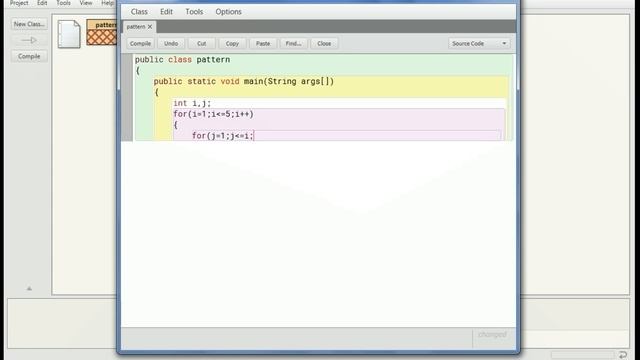The width and height of the screenshot is (640, 360).
Task: Click the 'public static void main' line
Action: (244, 81)
